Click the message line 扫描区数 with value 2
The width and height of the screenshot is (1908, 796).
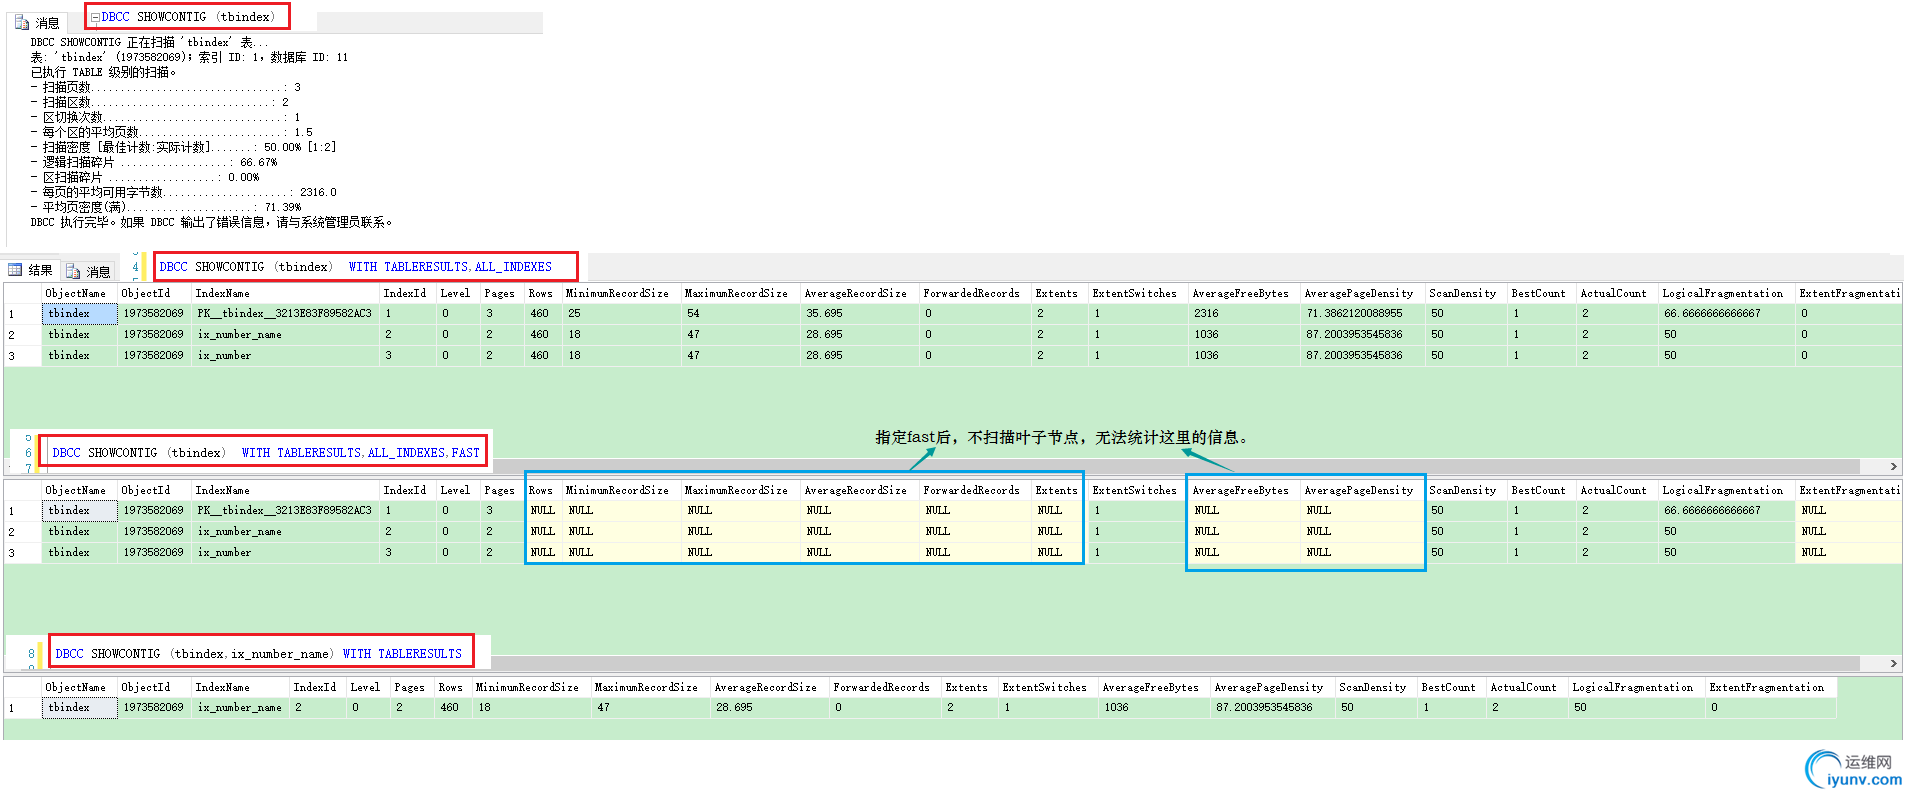[x=159, y=102]
